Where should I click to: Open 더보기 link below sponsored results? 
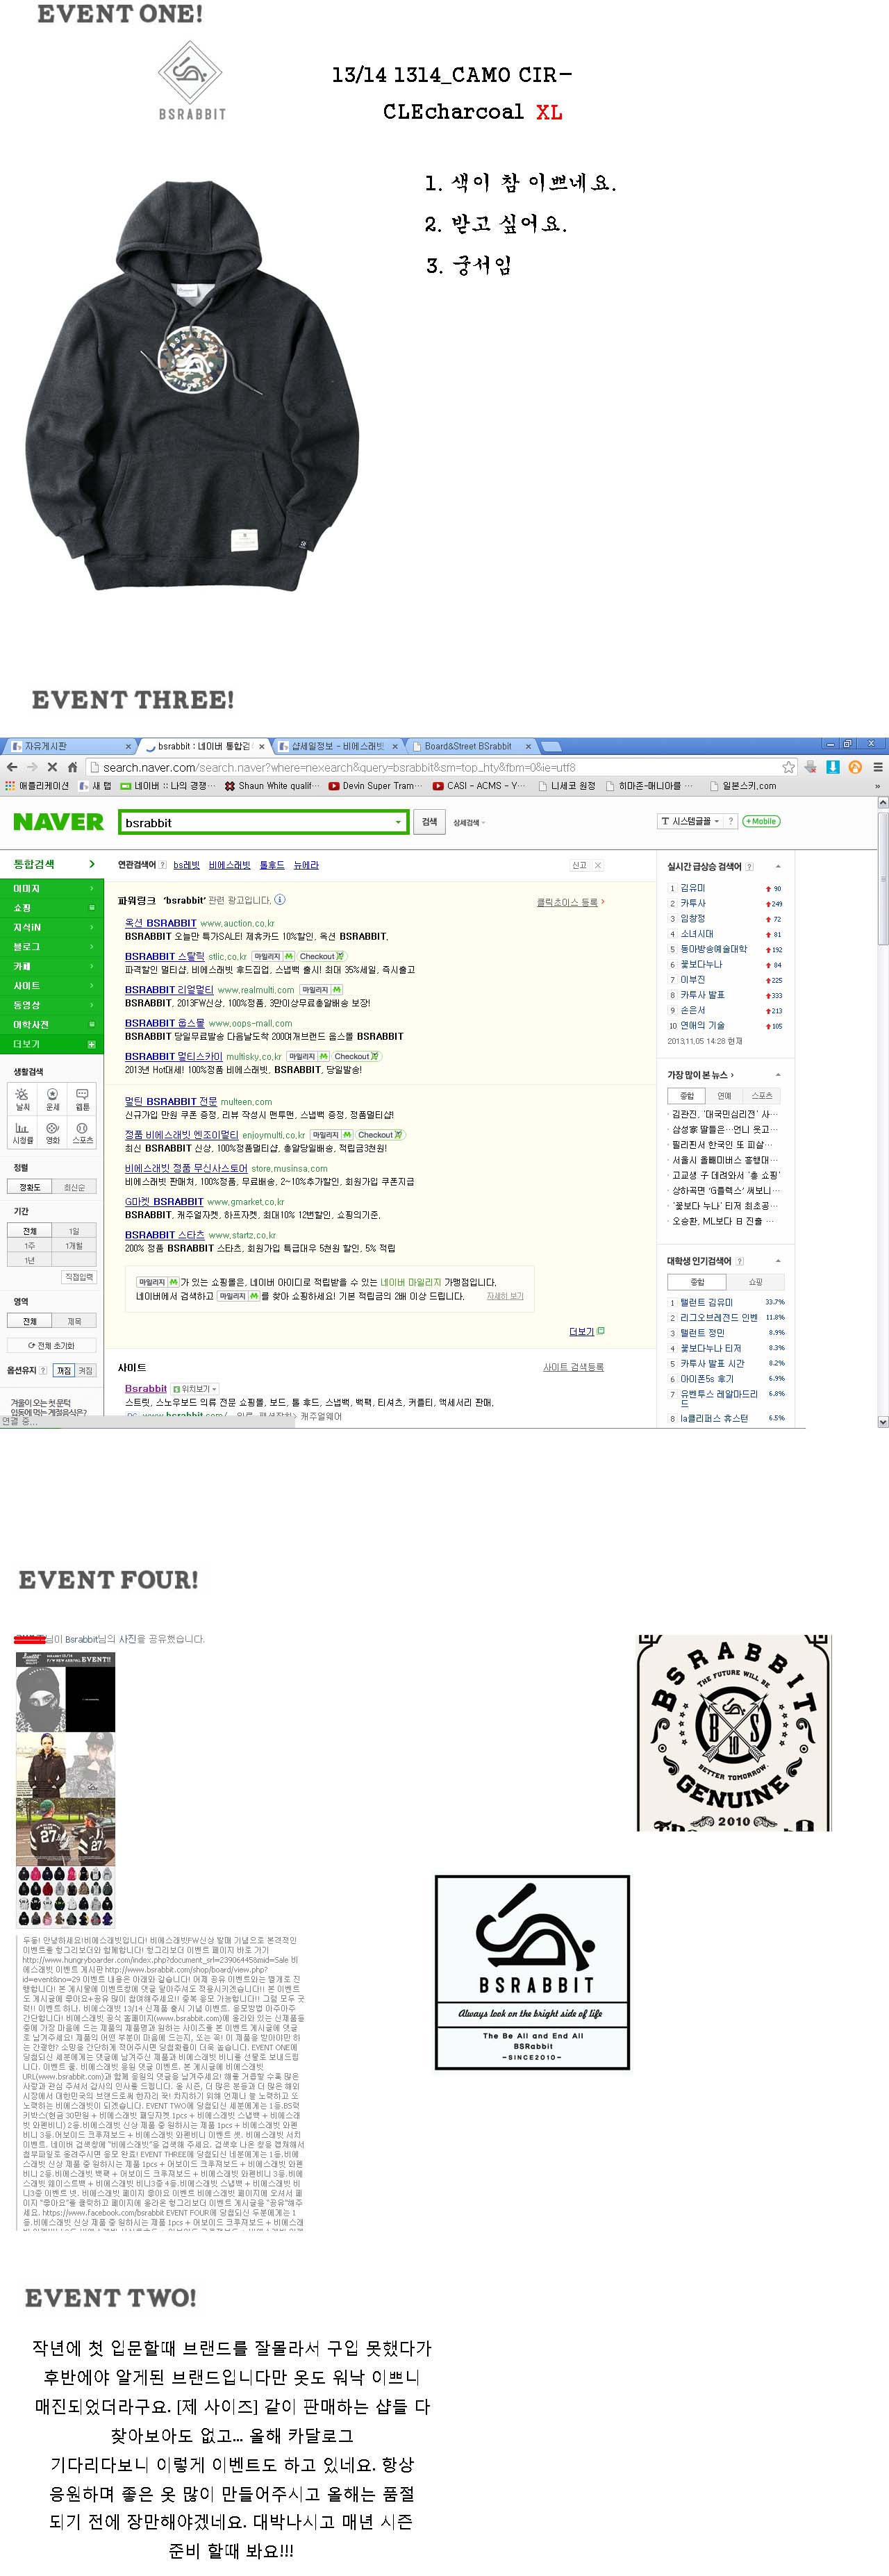click(586, 1331)
